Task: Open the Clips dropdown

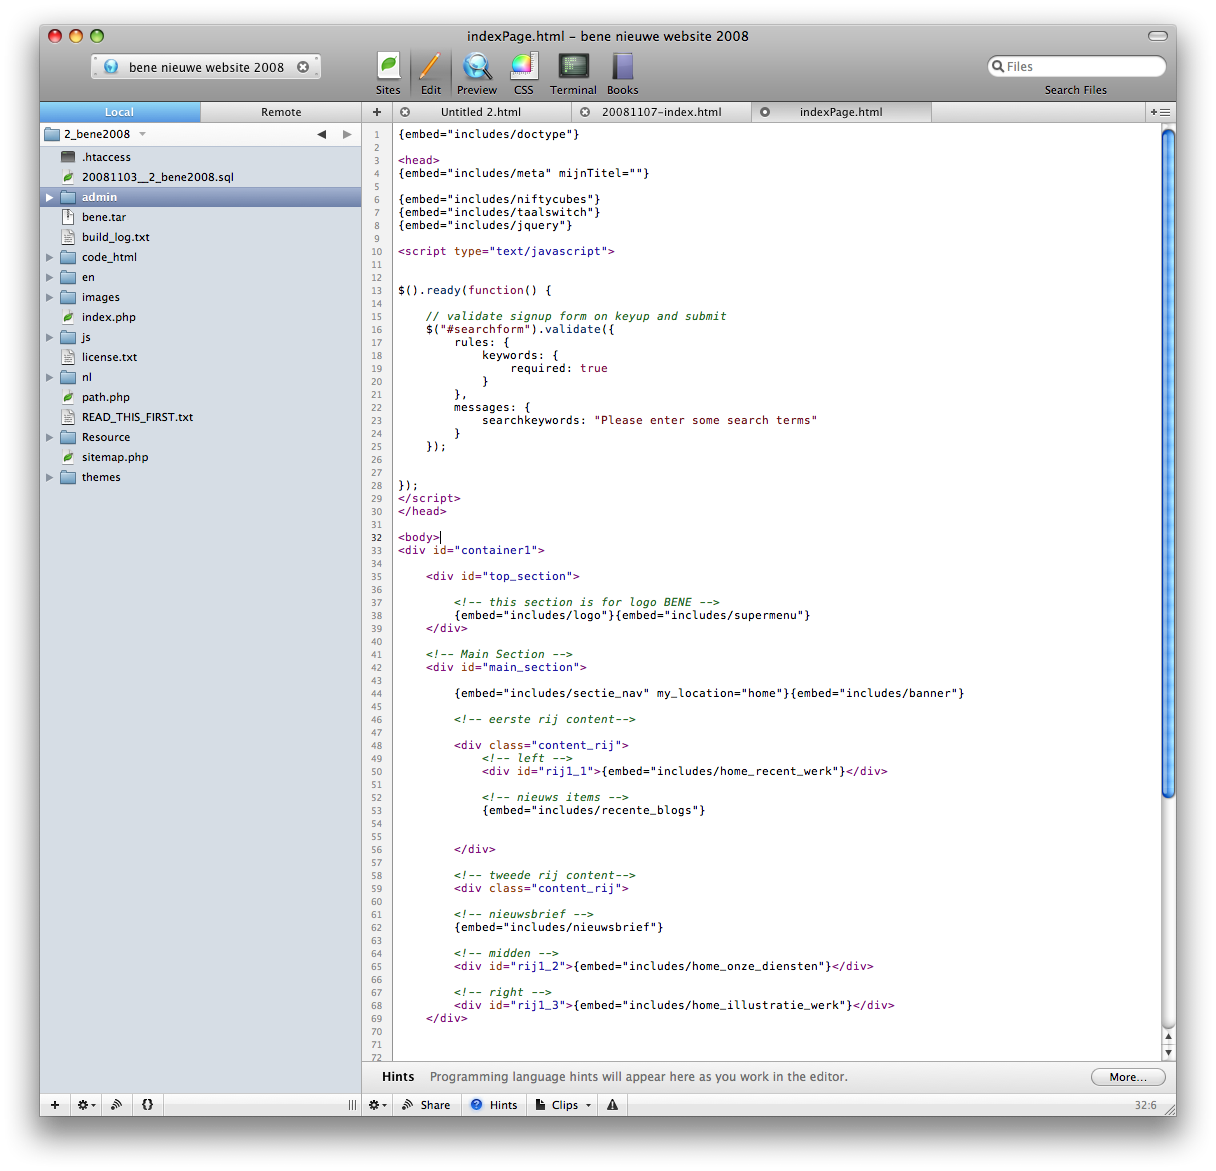Action: point(563,1105)
